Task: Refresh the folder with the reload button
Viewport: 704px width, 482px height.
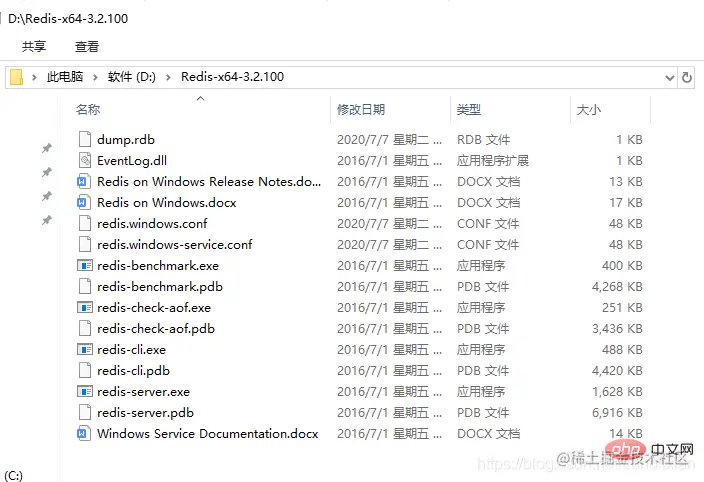Action: (x=686, y=77)
